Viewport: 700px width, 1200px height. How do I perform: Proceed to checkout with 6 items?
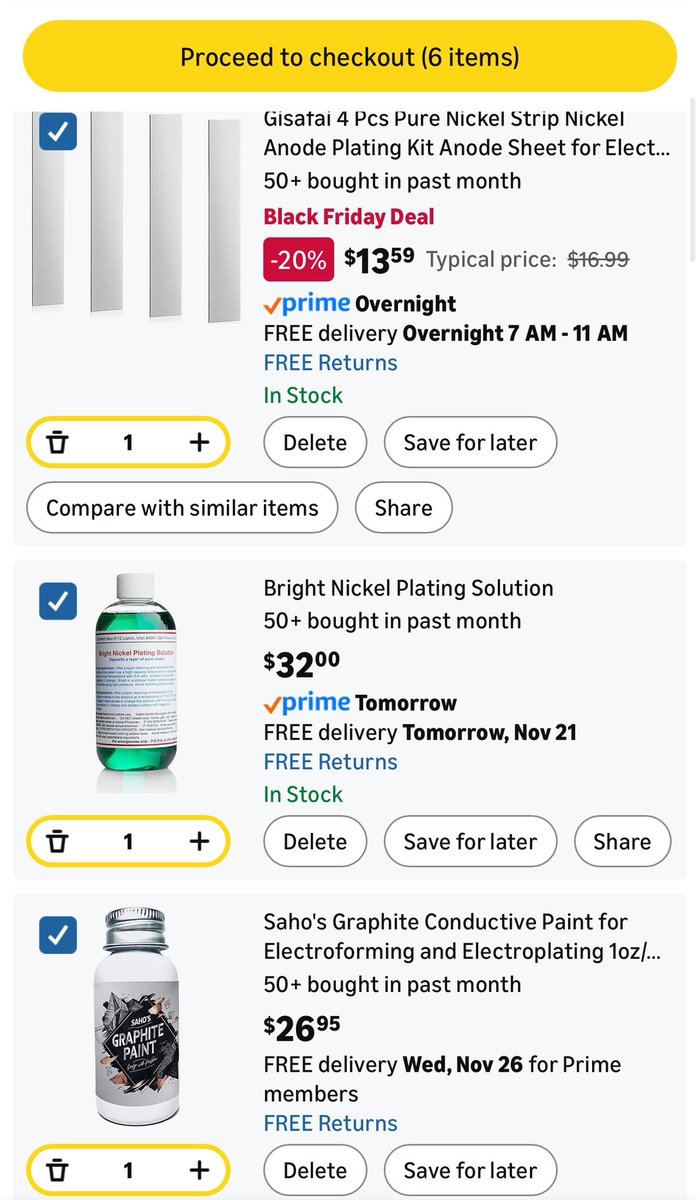tap(349, 57)
